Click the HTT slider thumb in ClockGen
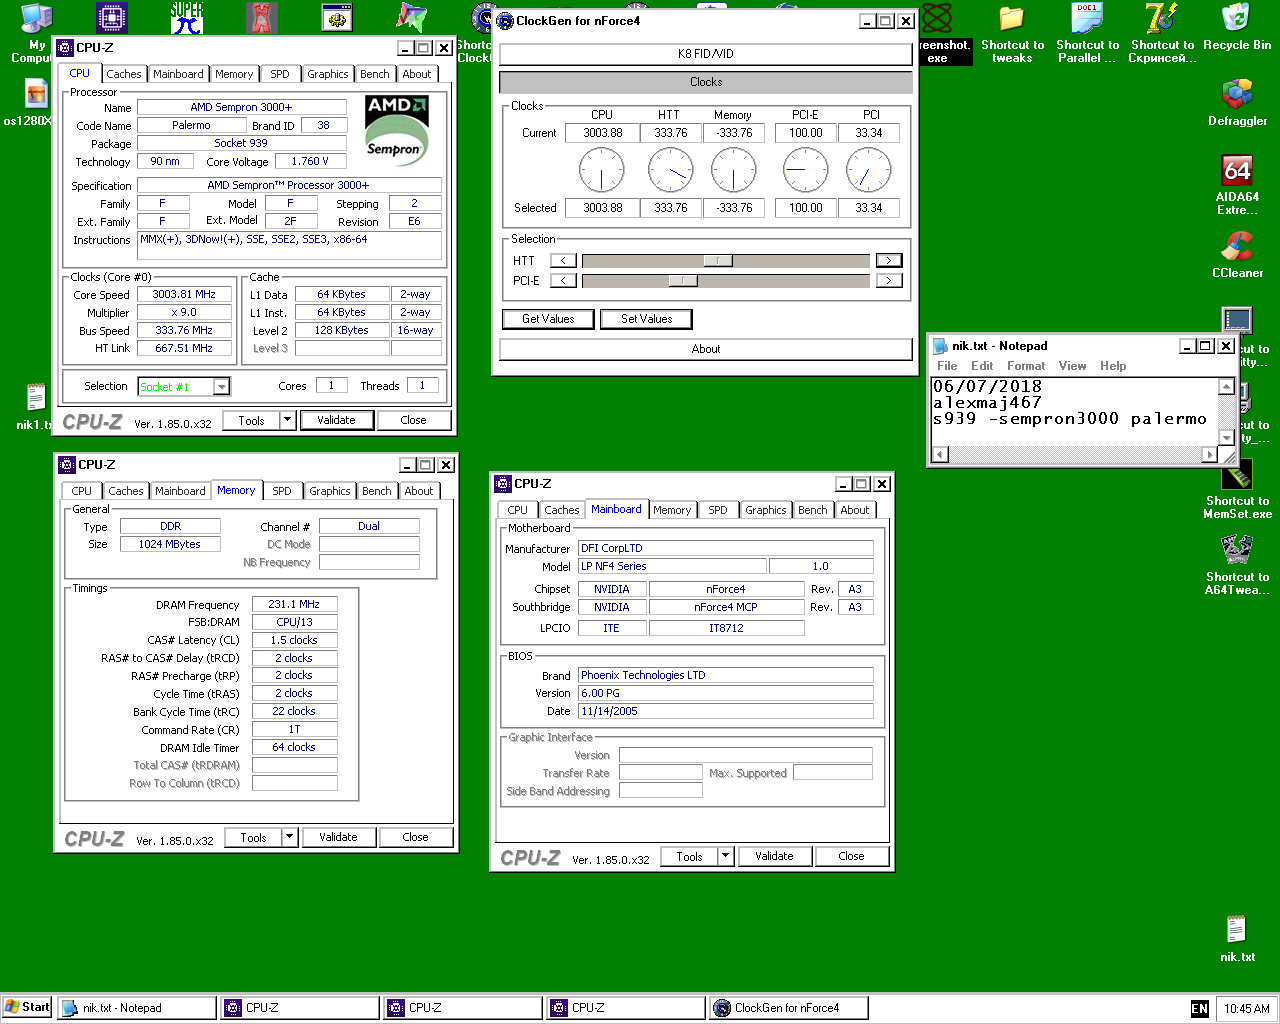1280x1024 pixels. point(718,261)
